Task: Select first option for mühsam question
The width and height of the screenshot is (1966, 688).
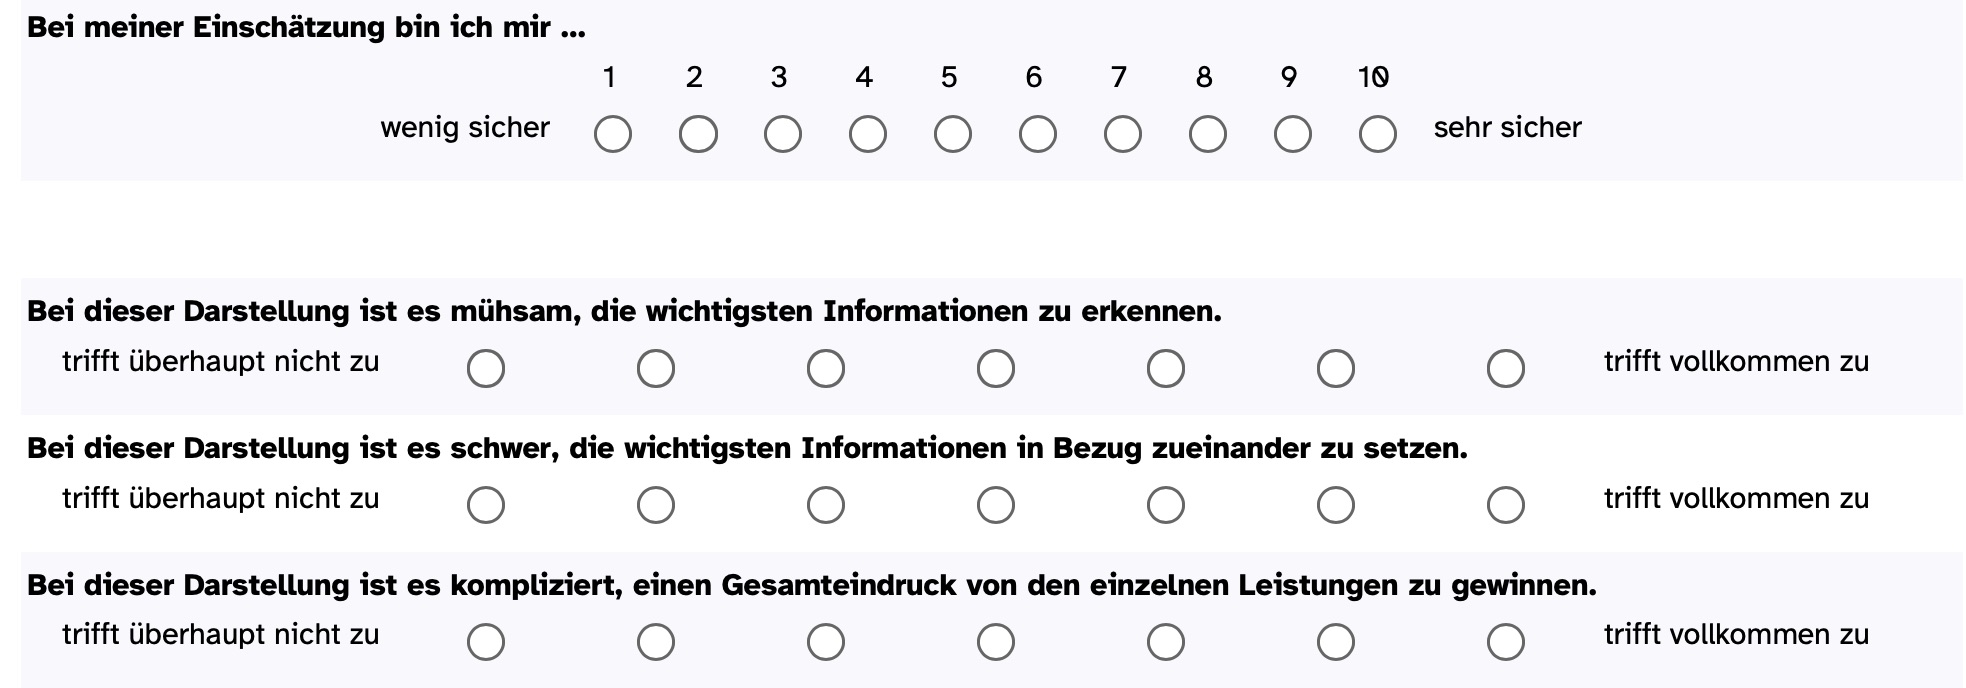Action: point(485,368)
